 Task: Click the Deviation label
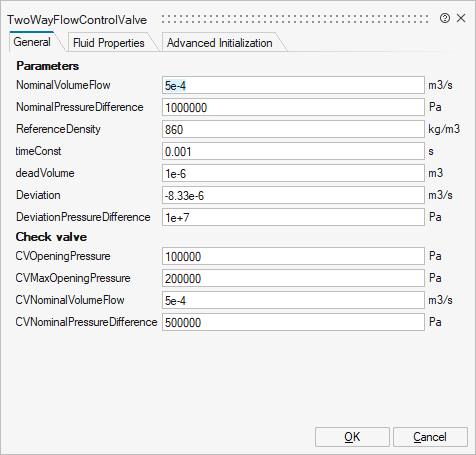click(x=38, y=195)
